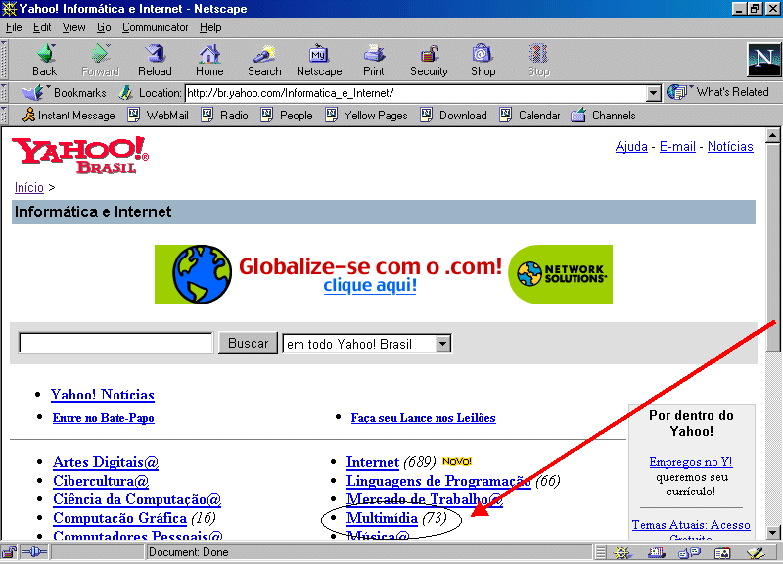Open the Edit menu
The height and width of the screenshot is (564, 783).
[42, 27]
